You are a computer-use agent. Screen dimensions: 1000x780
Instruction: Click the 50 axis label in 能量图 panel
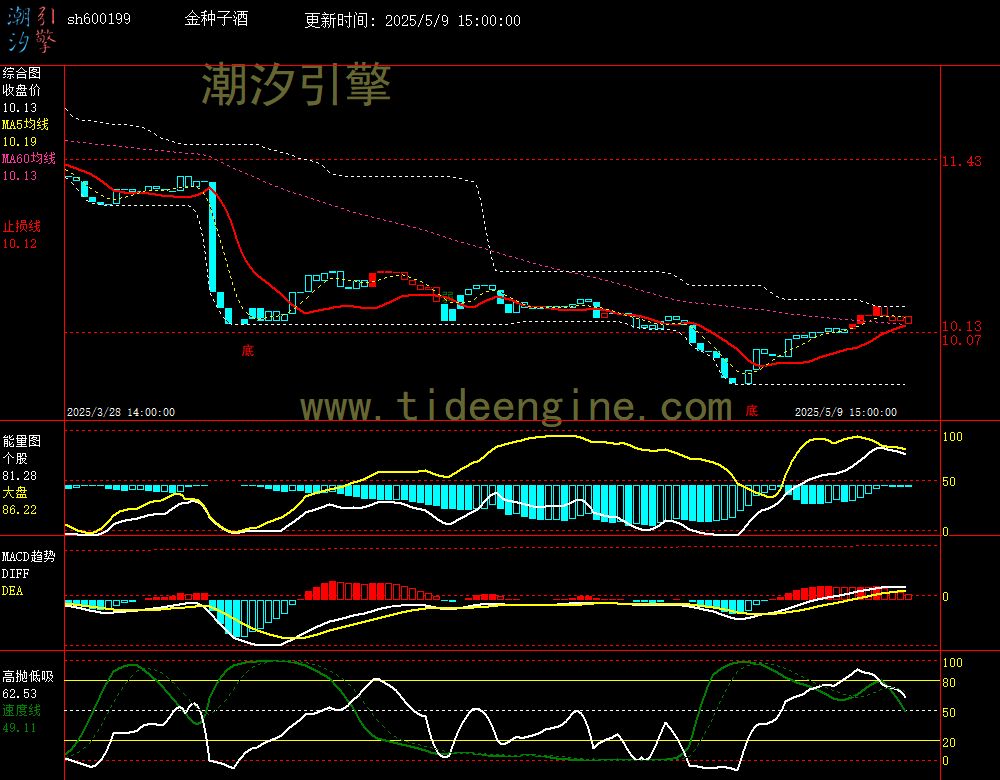click(x=949, y=482)
